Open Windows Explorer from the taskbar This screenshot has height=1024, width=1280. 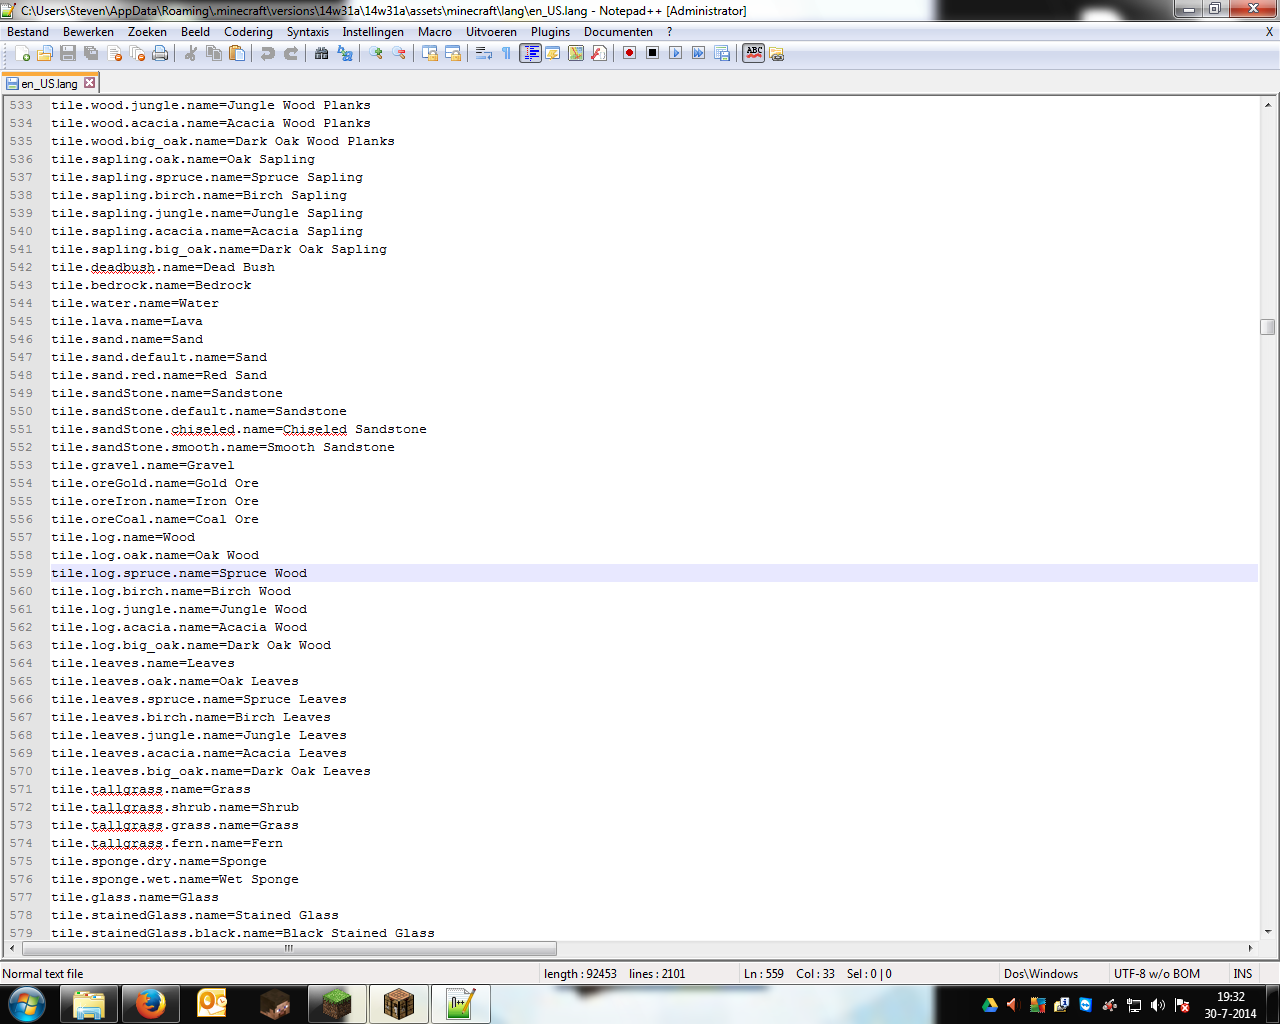89,1004
